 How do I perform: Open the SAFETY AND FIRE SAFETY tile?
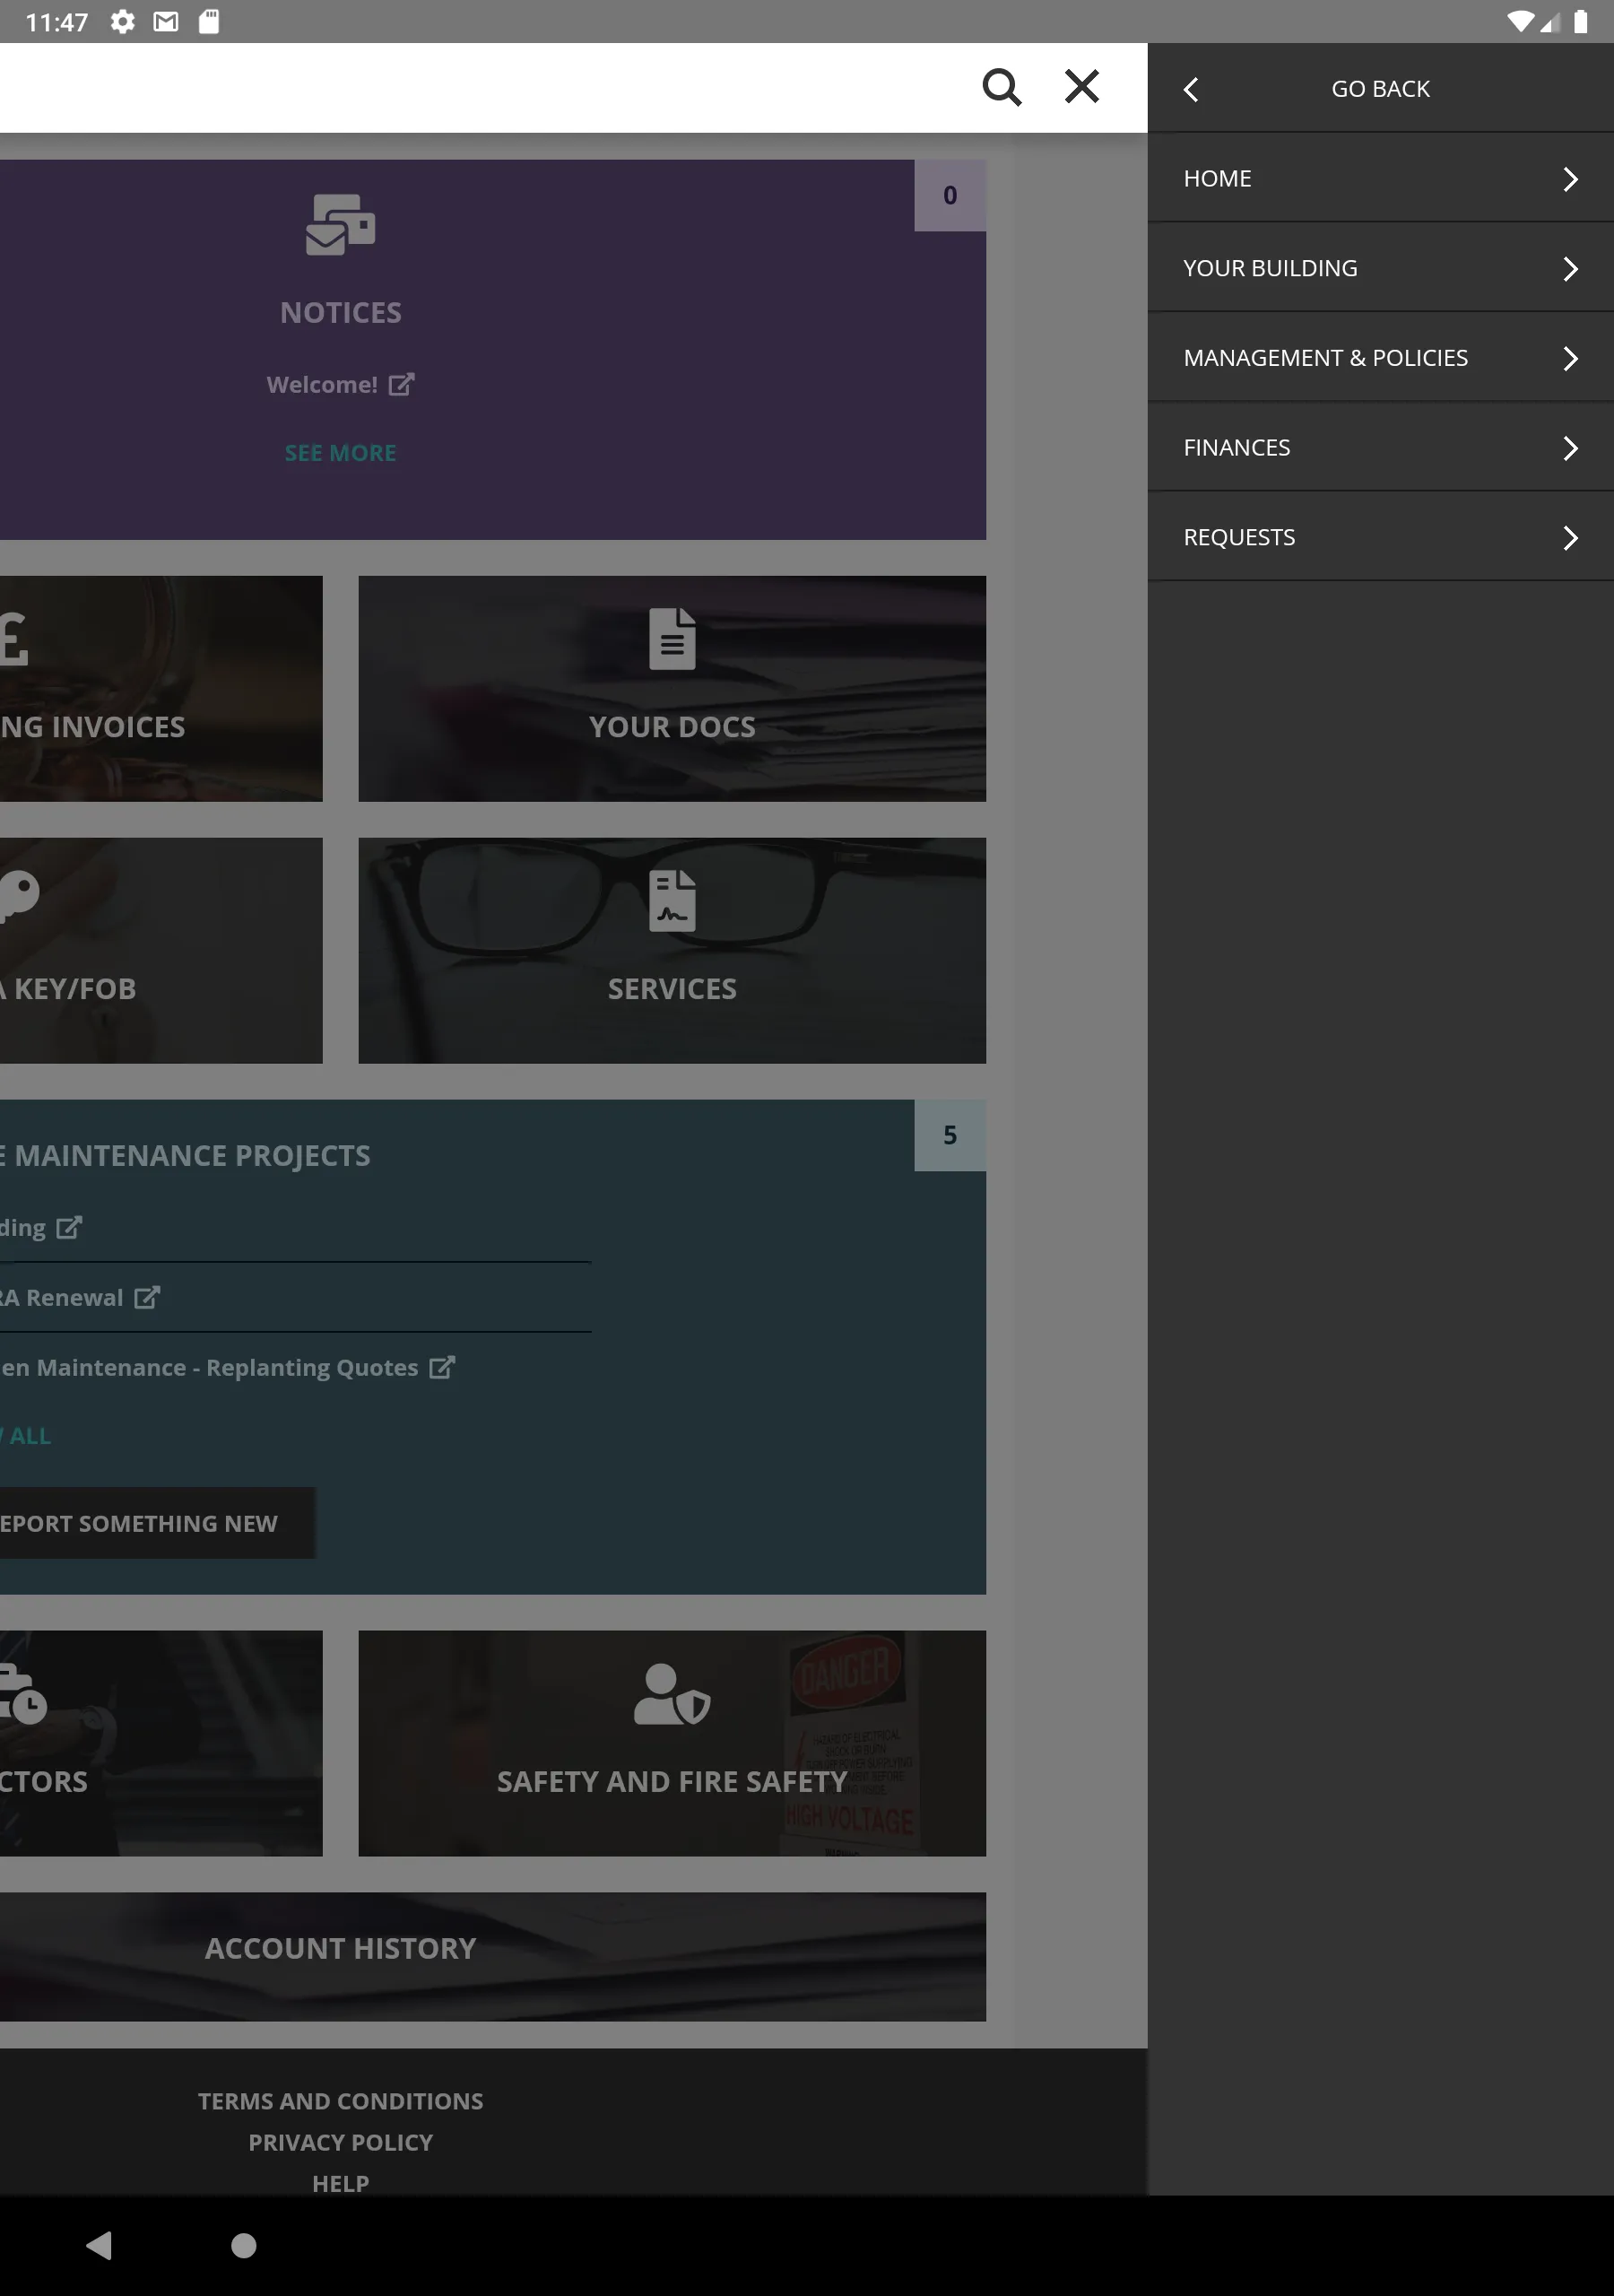[672, 1743]
